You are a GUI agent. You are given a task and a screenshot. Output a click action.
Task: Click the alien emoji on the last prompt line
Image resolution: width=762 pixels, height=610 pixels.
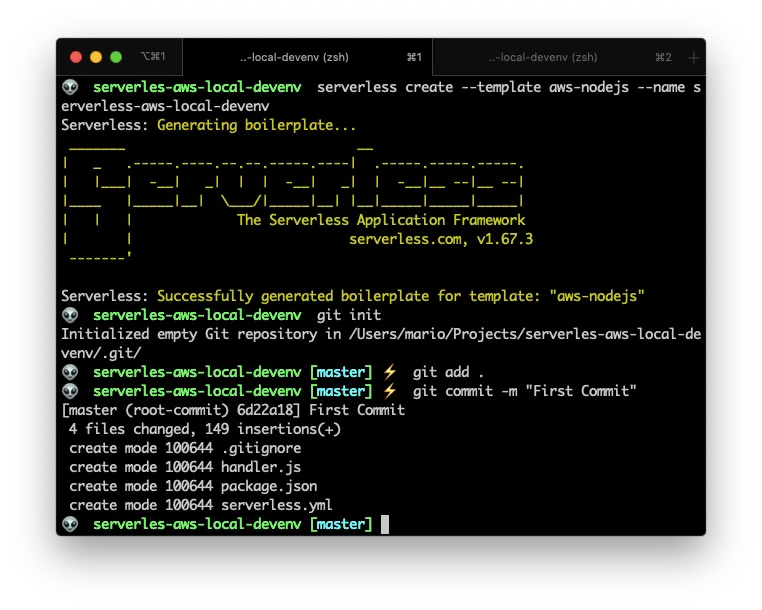pos(70,524)
